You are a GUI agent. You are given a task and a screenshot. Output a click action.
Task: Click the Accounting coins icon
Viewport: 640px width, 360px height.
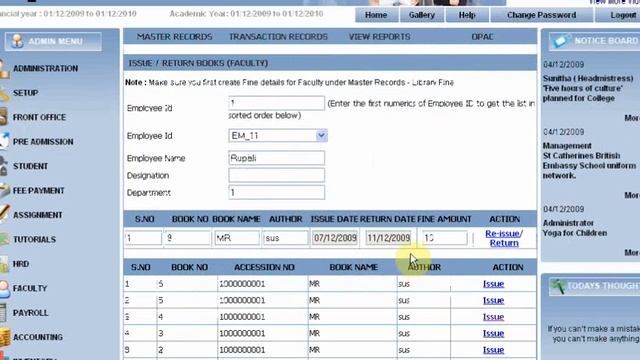(x=5, y=337)
